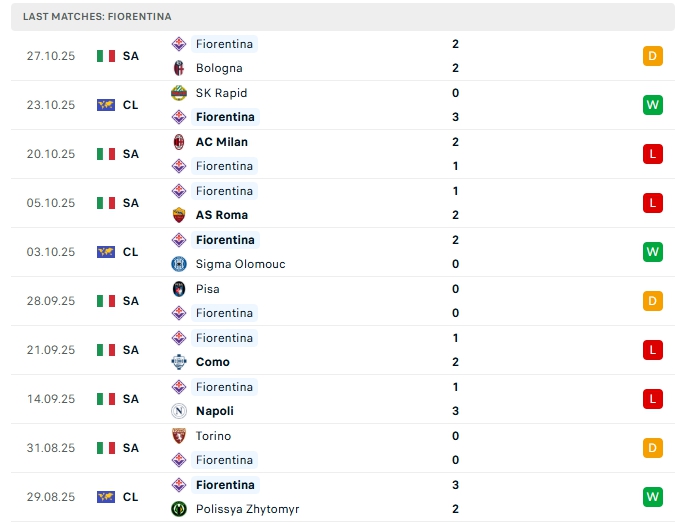686x523 pixels.
Task: Click the AS Roma club crest
Action: (x=179, y=215)
